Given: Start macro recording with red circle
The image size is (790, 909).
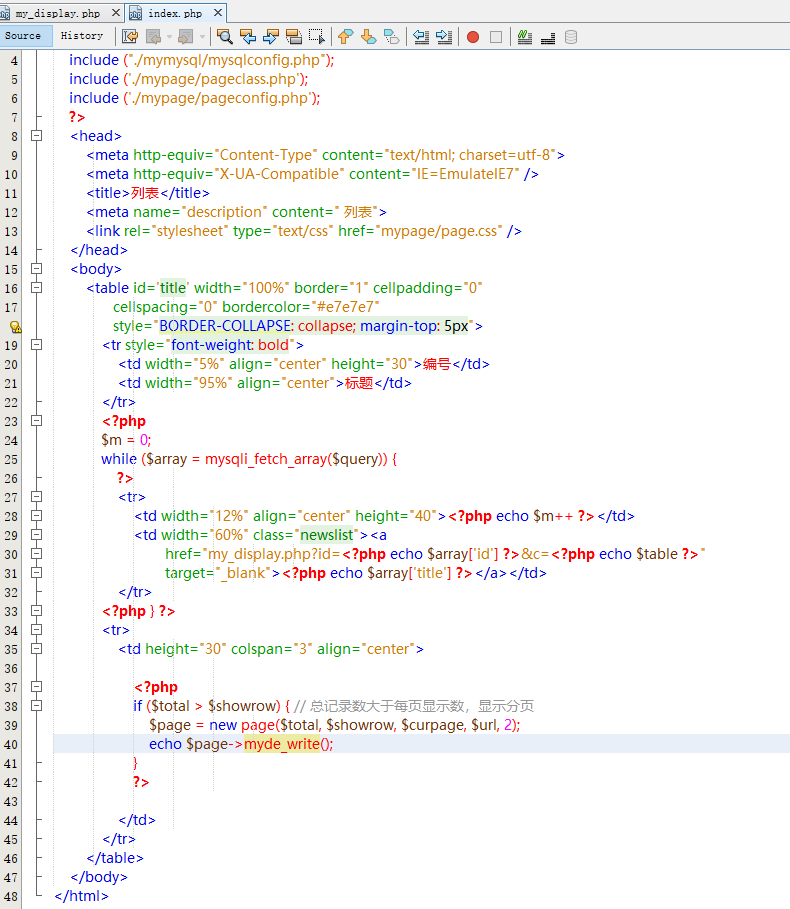Looking at the screenshot, I should pos(473,37).
